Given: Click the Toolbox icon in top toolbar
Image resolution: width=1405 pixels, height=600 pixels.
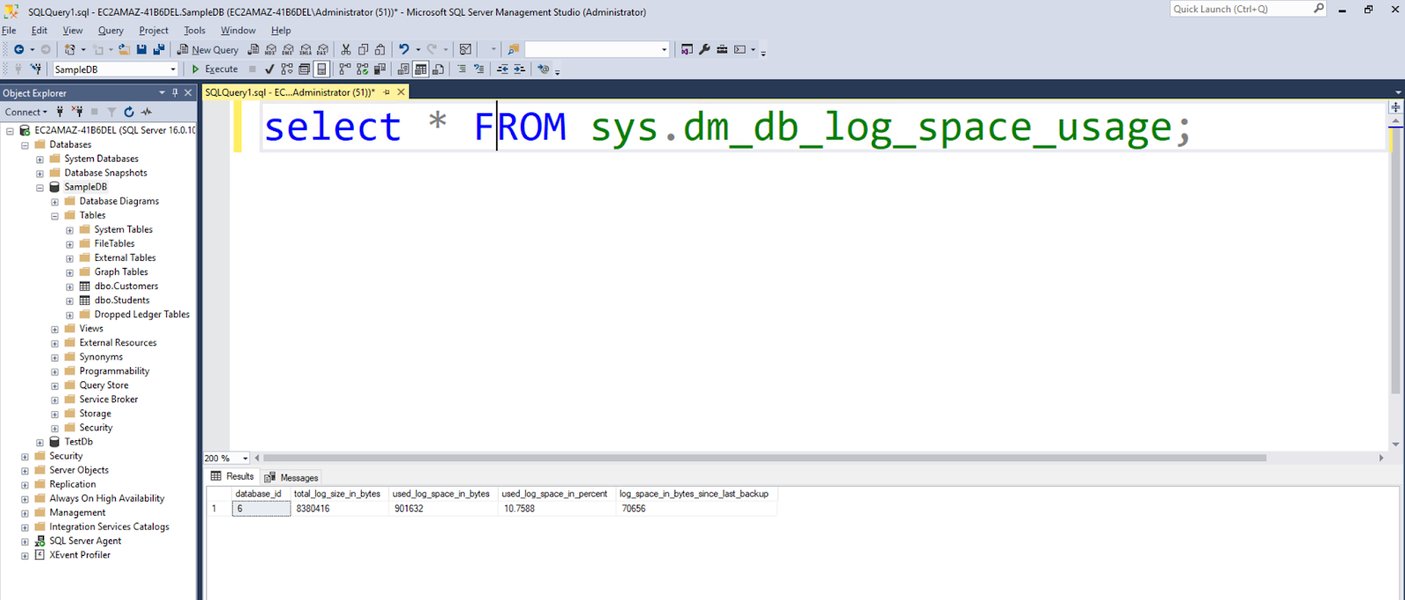Looking at the screenshot, I should tap(722, 49).
